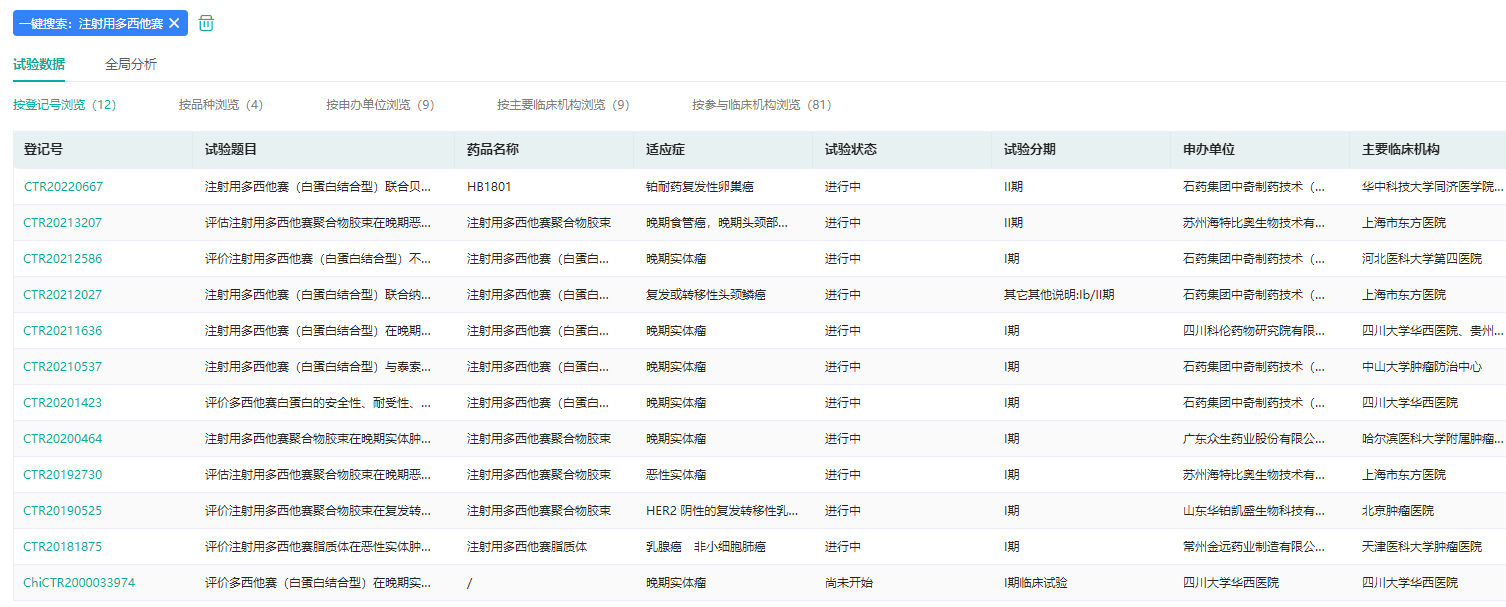
Task: Open registration link CTR20220667
Action: coord(63,187)
